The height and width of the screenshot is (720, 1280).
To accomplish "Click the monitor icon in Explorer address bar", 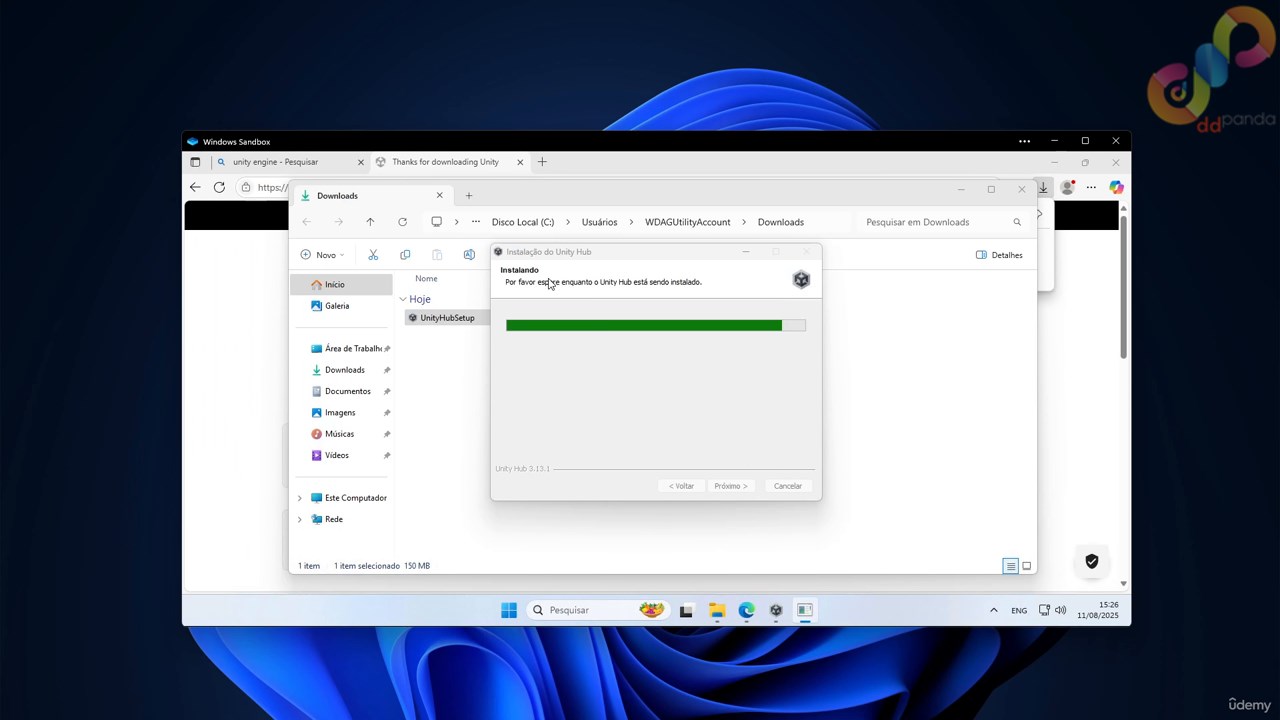I will pyautogui.click(x=436, y=222).
